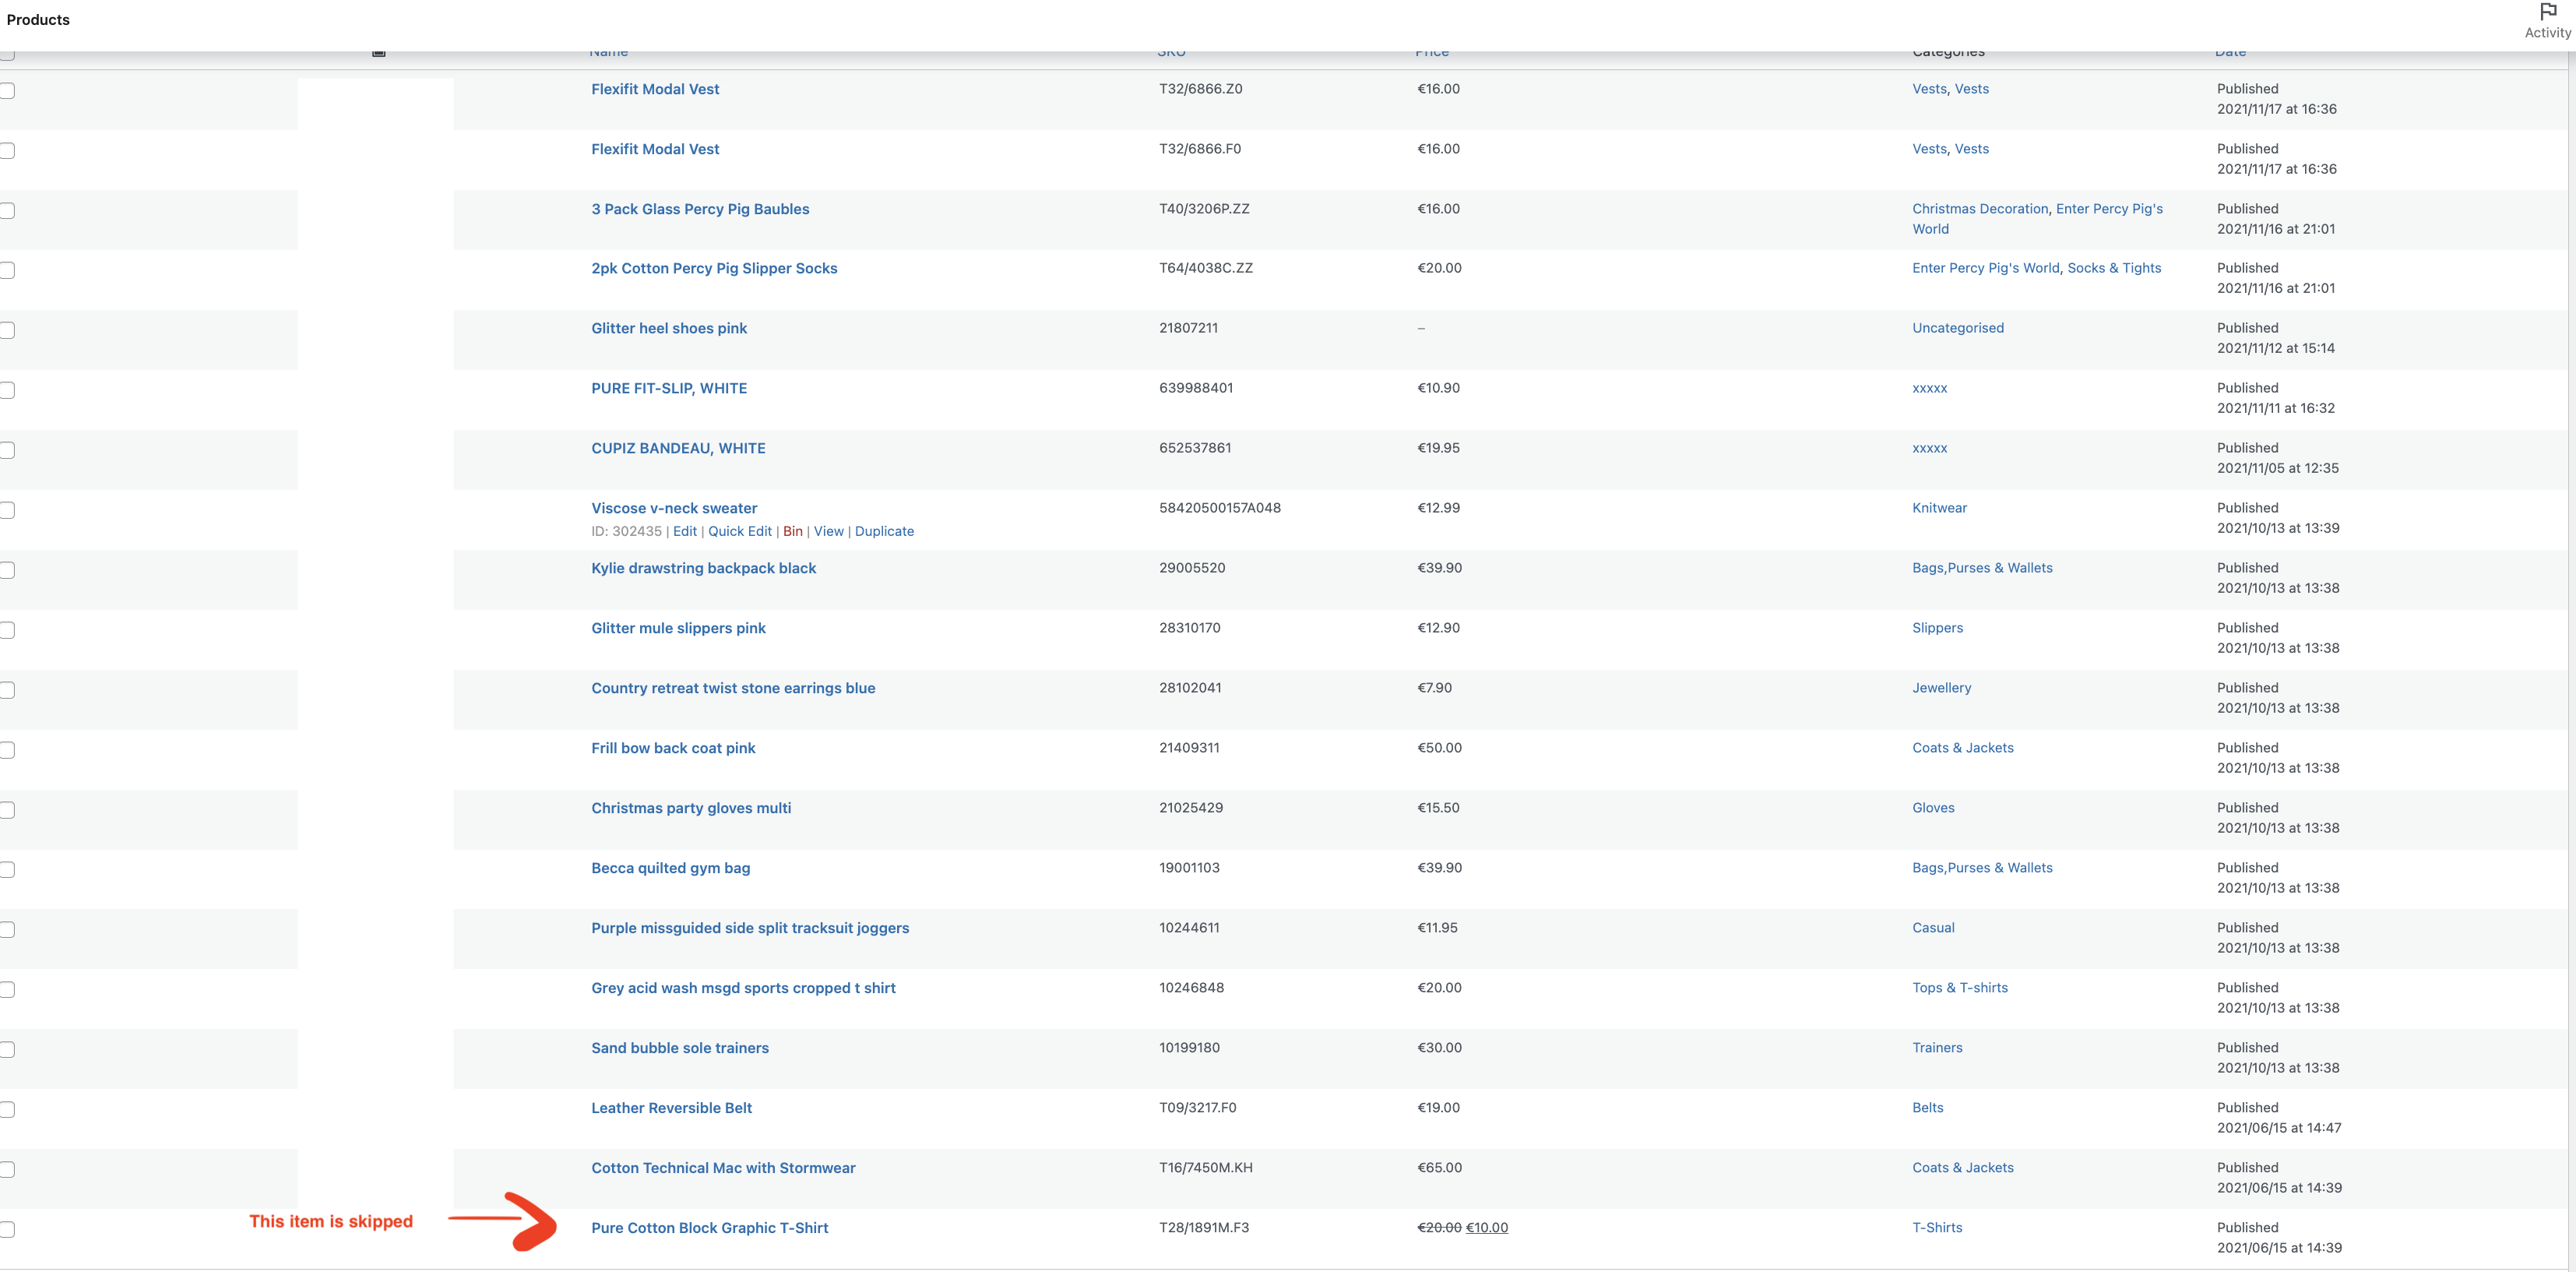The image size is (2576, 1272).
Task: Select the Becca quilted gym bag row checkbox
Action: pos(6,869)
